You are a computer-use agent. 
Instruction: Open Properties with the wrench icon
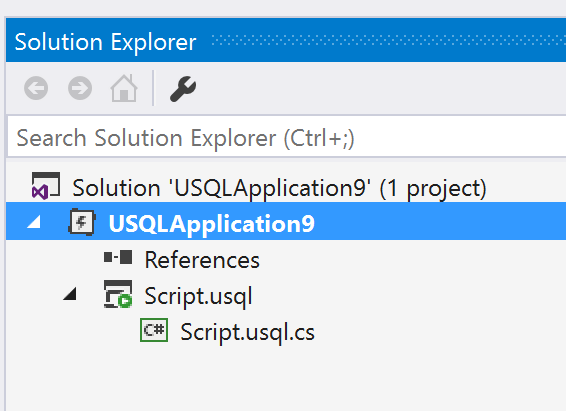(183, 89)
